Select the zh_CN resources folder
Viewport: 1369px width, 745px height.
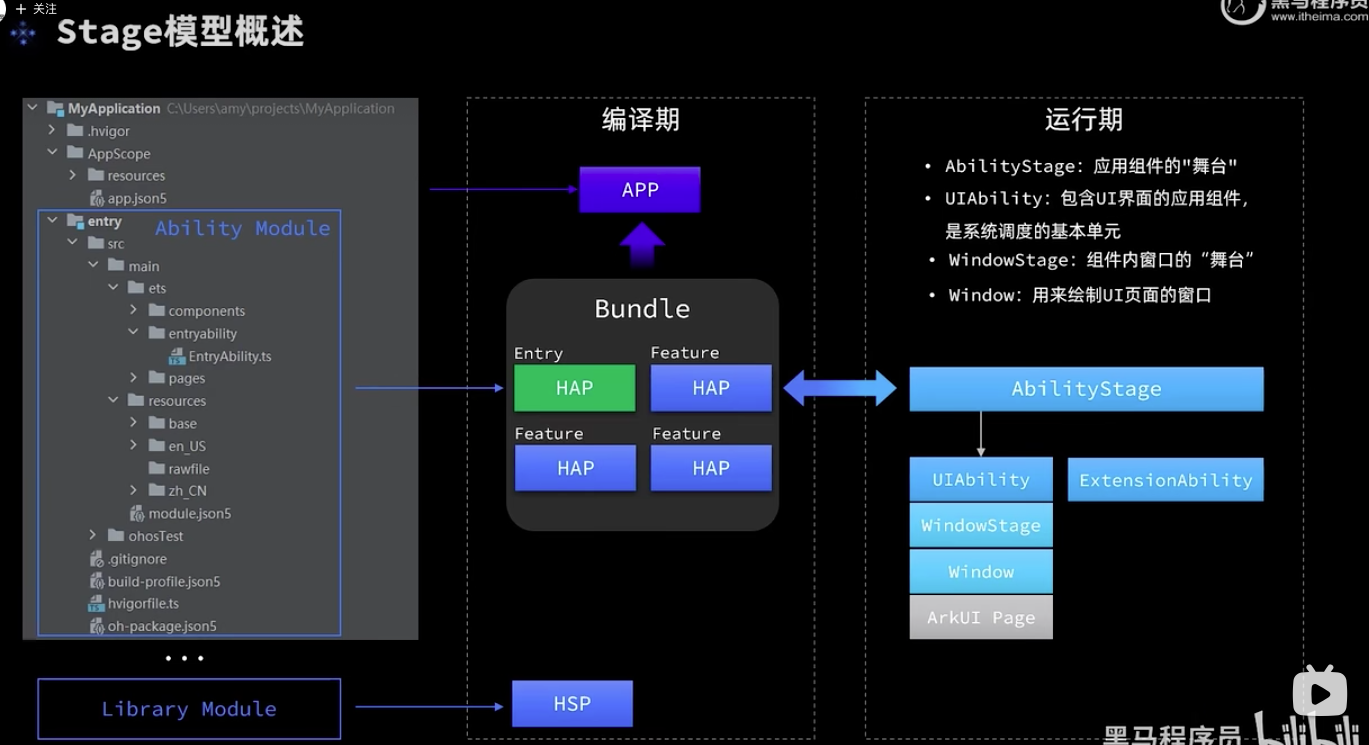[186, 491]
